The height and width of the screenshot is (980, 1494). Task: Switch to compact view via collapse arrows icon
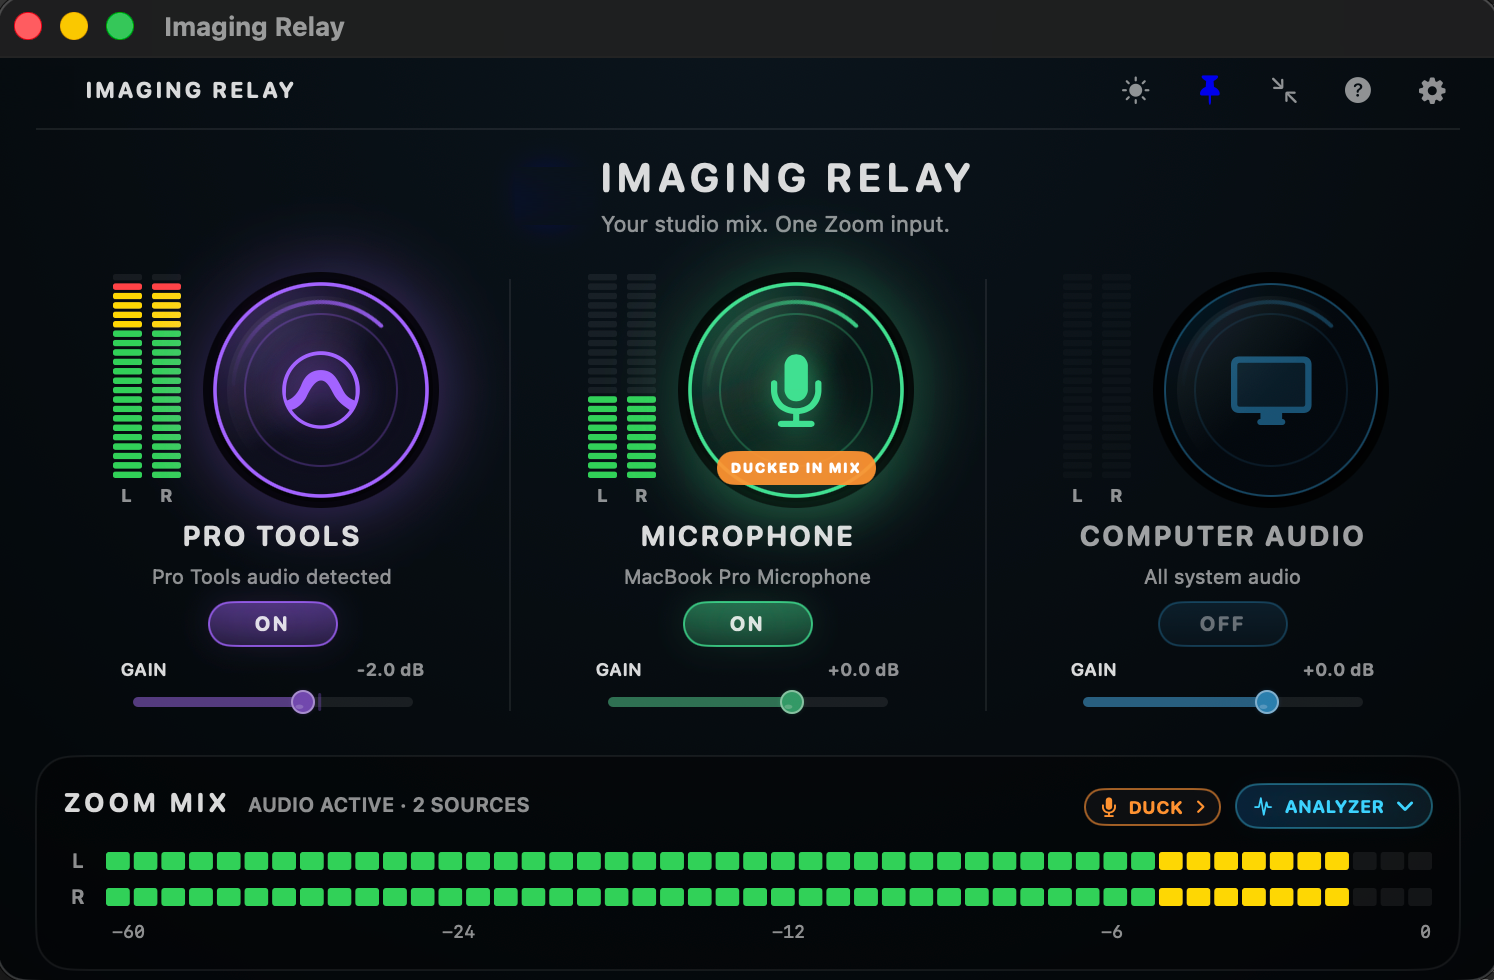[x=1284, y=91]
